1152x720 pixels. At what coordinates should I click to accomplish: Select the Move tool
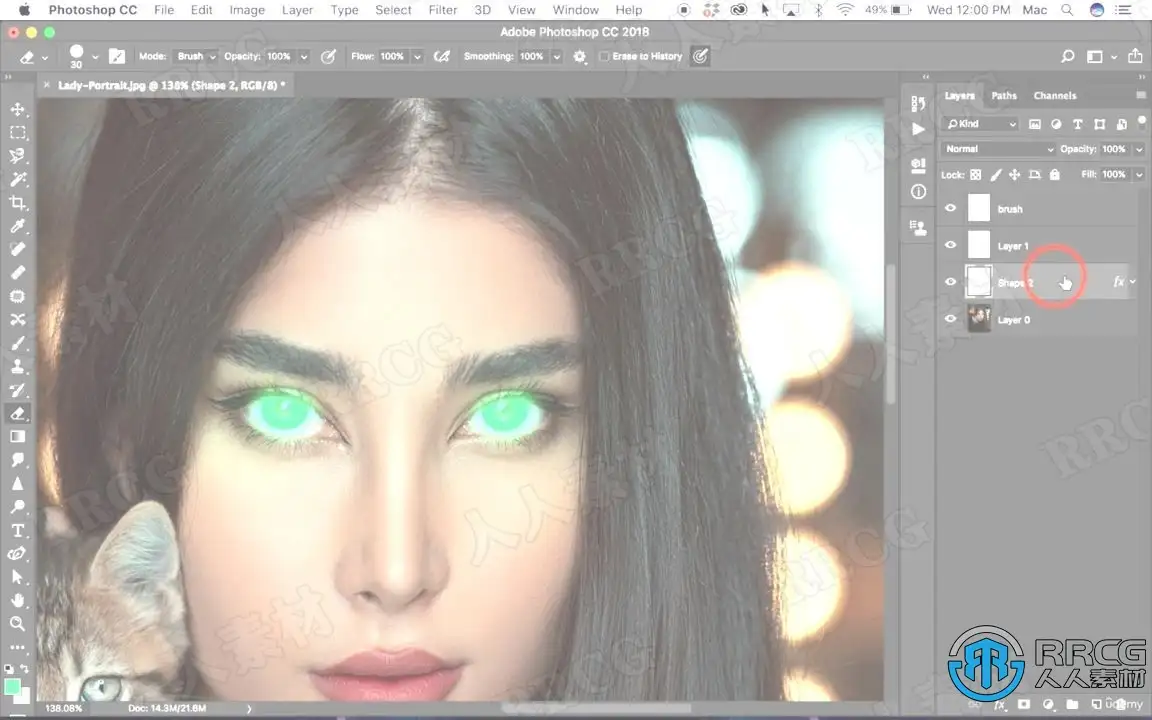[x=17, y=109]
